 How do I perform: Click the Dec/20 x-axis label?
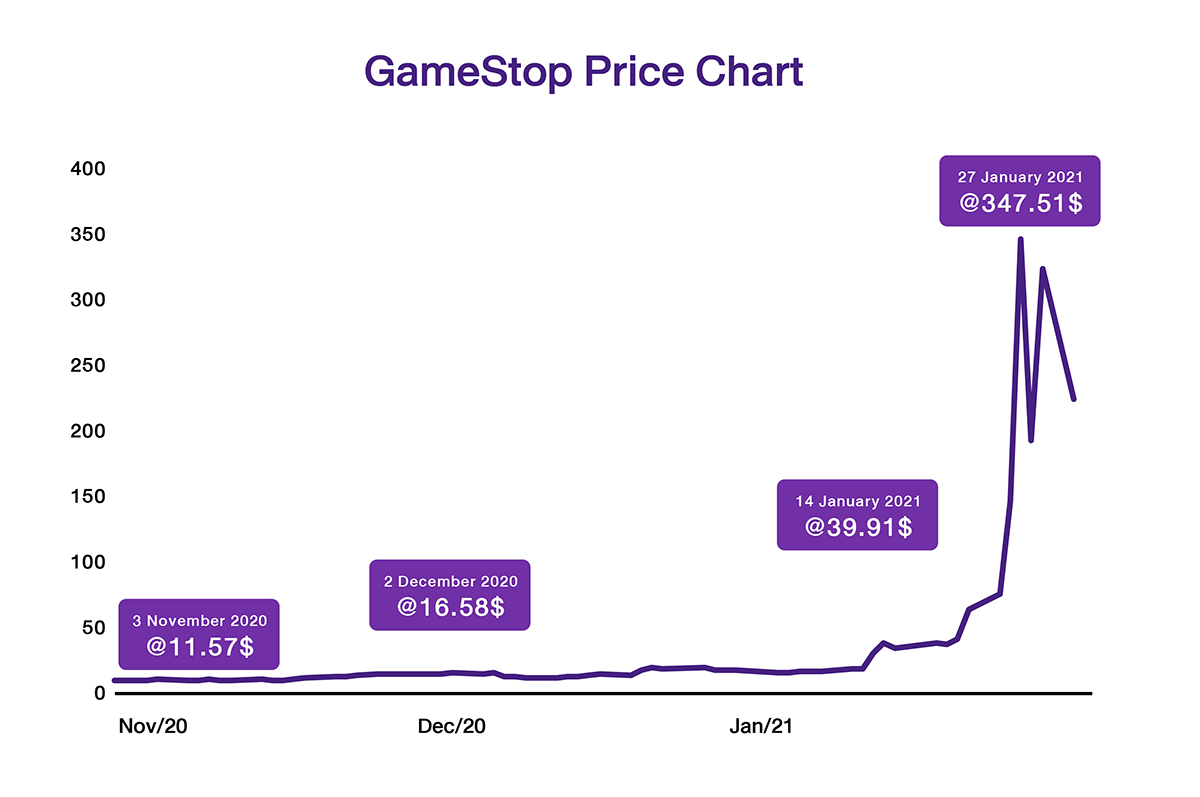coord(452,727)
